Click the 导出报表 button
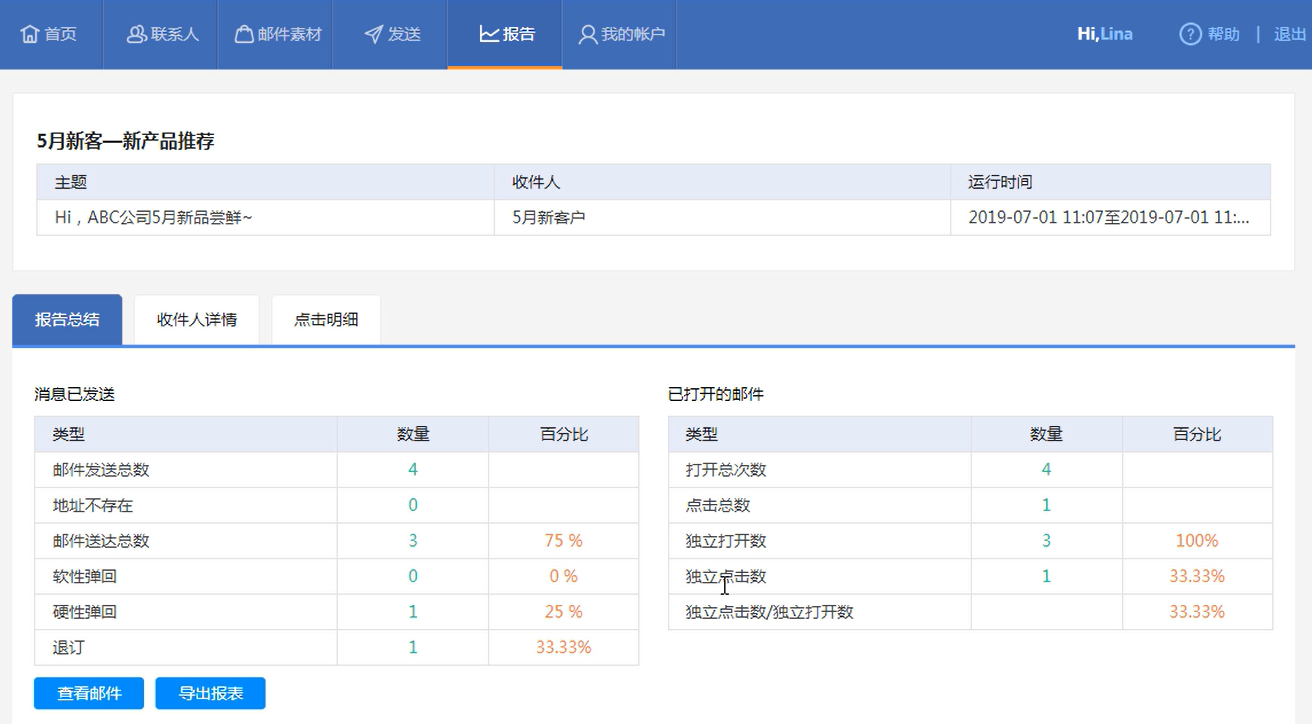 pos(210,693)
